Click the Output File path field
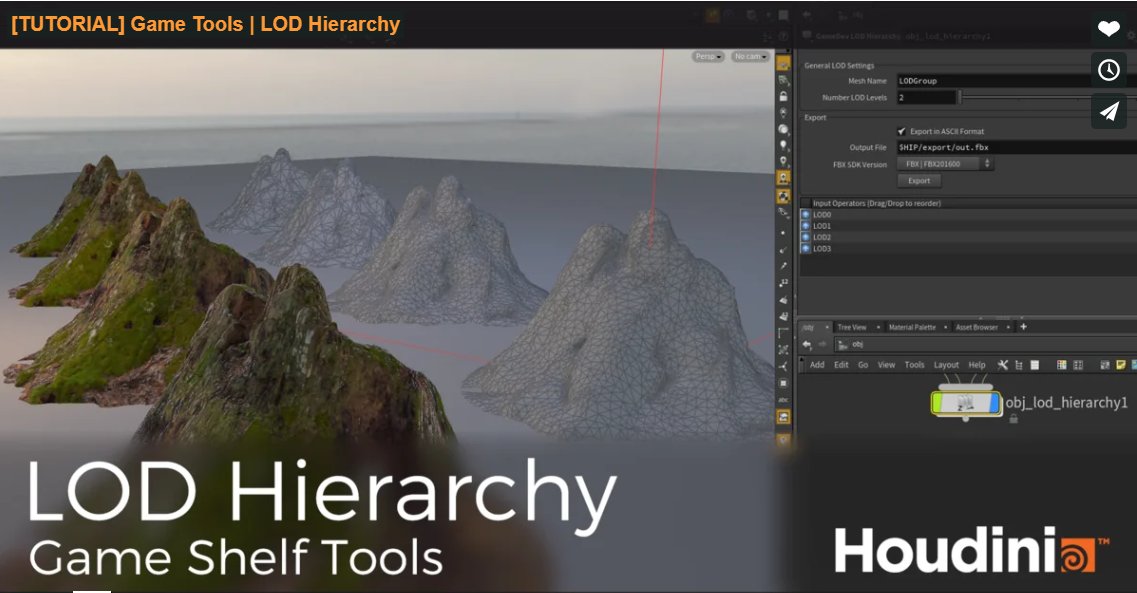The width and height of the screenshot is (1137, 593). click(1015, 147)
